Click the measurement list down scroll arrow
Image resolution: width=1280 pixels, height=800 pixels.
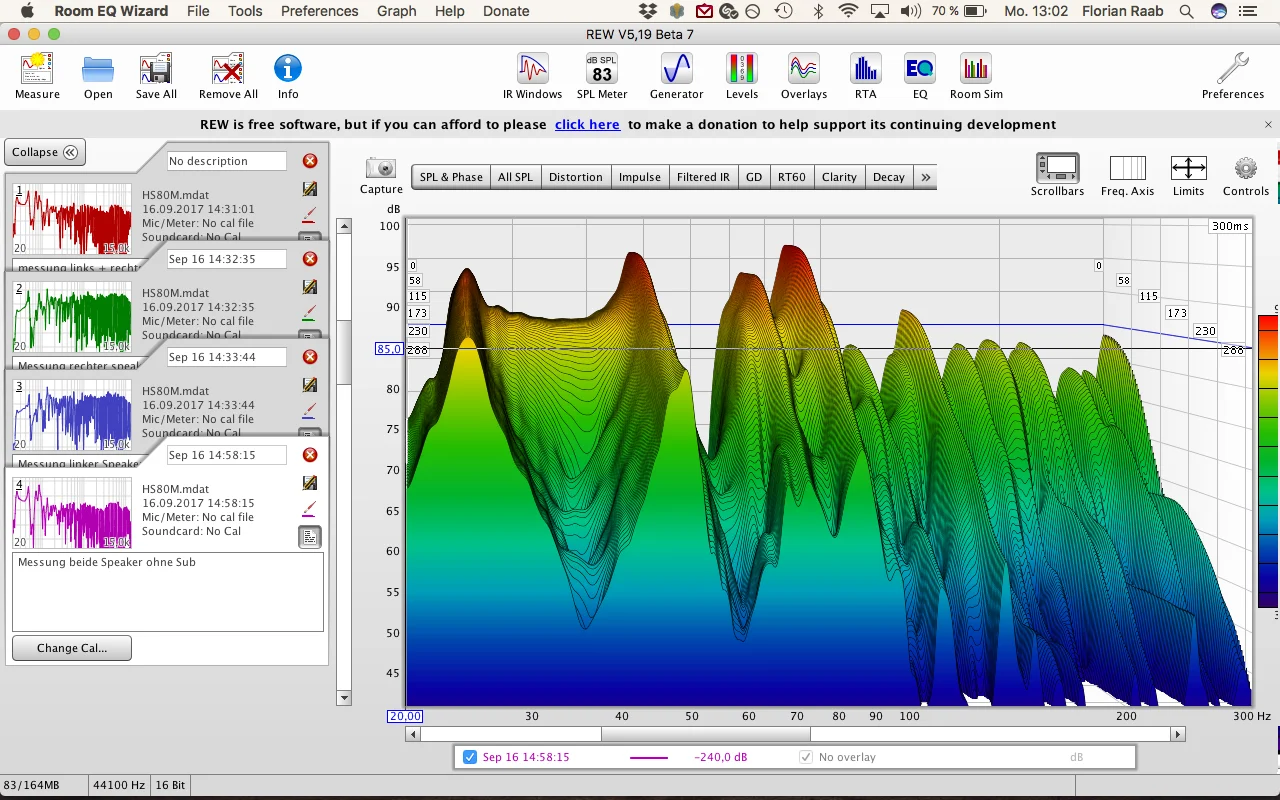344,698
